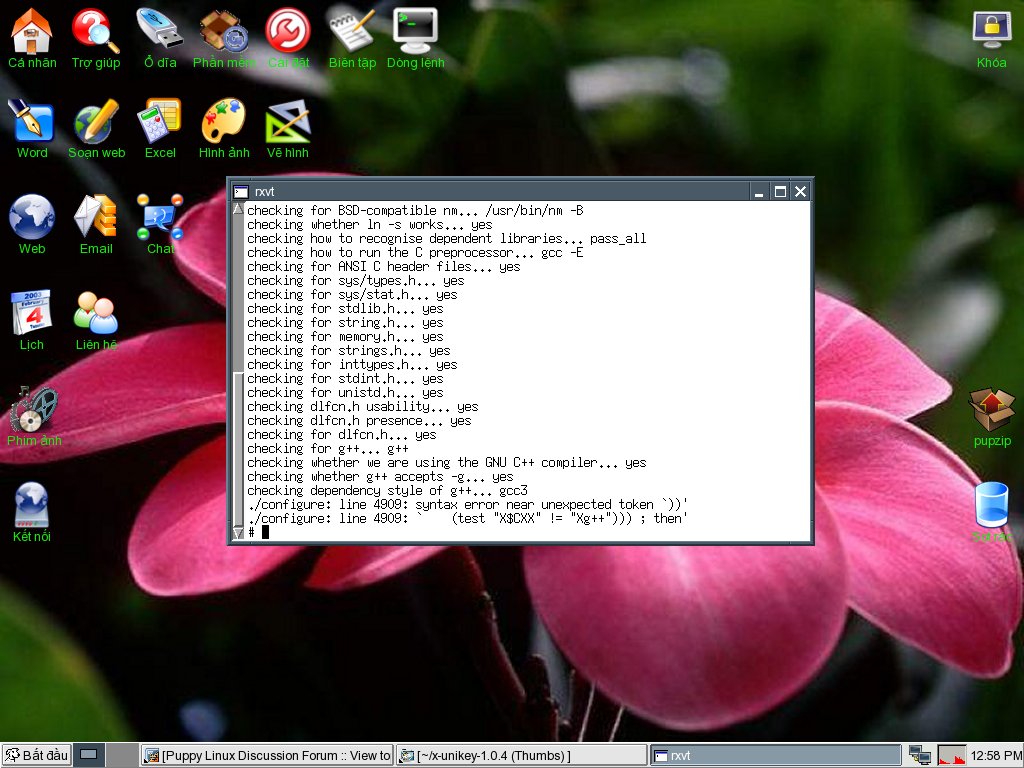
Task: Click the red CPU load graph tray icon
Action: coord(951,756)
